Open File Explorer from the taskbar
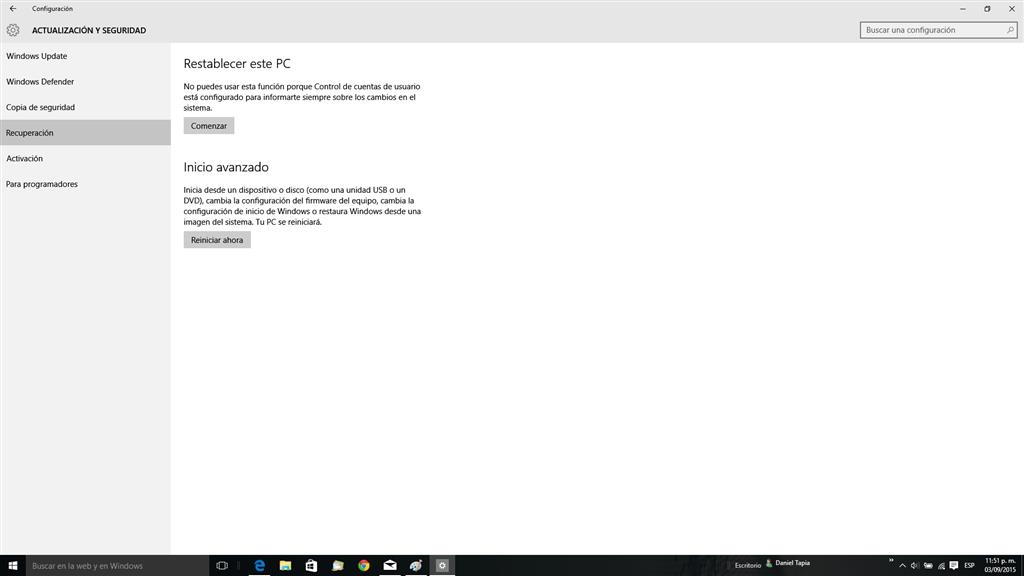Screen dimensions: 1024x576 tap(285, 566)
